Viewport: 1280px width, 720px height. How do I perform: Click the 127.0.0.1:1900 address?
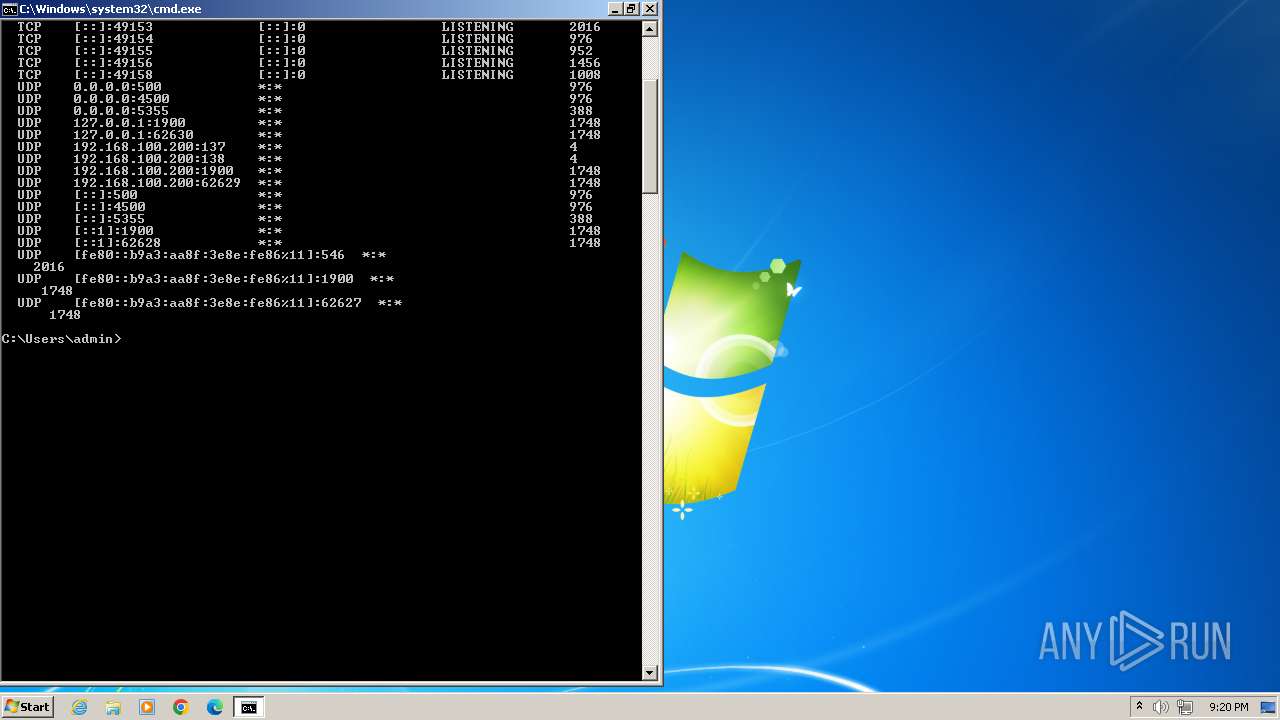[x=129, y=123]
